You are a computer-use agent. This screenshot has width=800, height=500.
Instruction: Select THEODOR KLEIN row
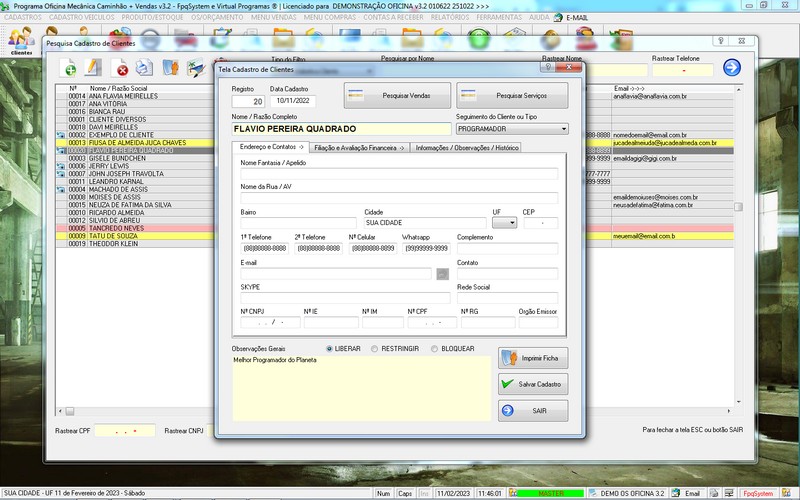tap(134, 244)
